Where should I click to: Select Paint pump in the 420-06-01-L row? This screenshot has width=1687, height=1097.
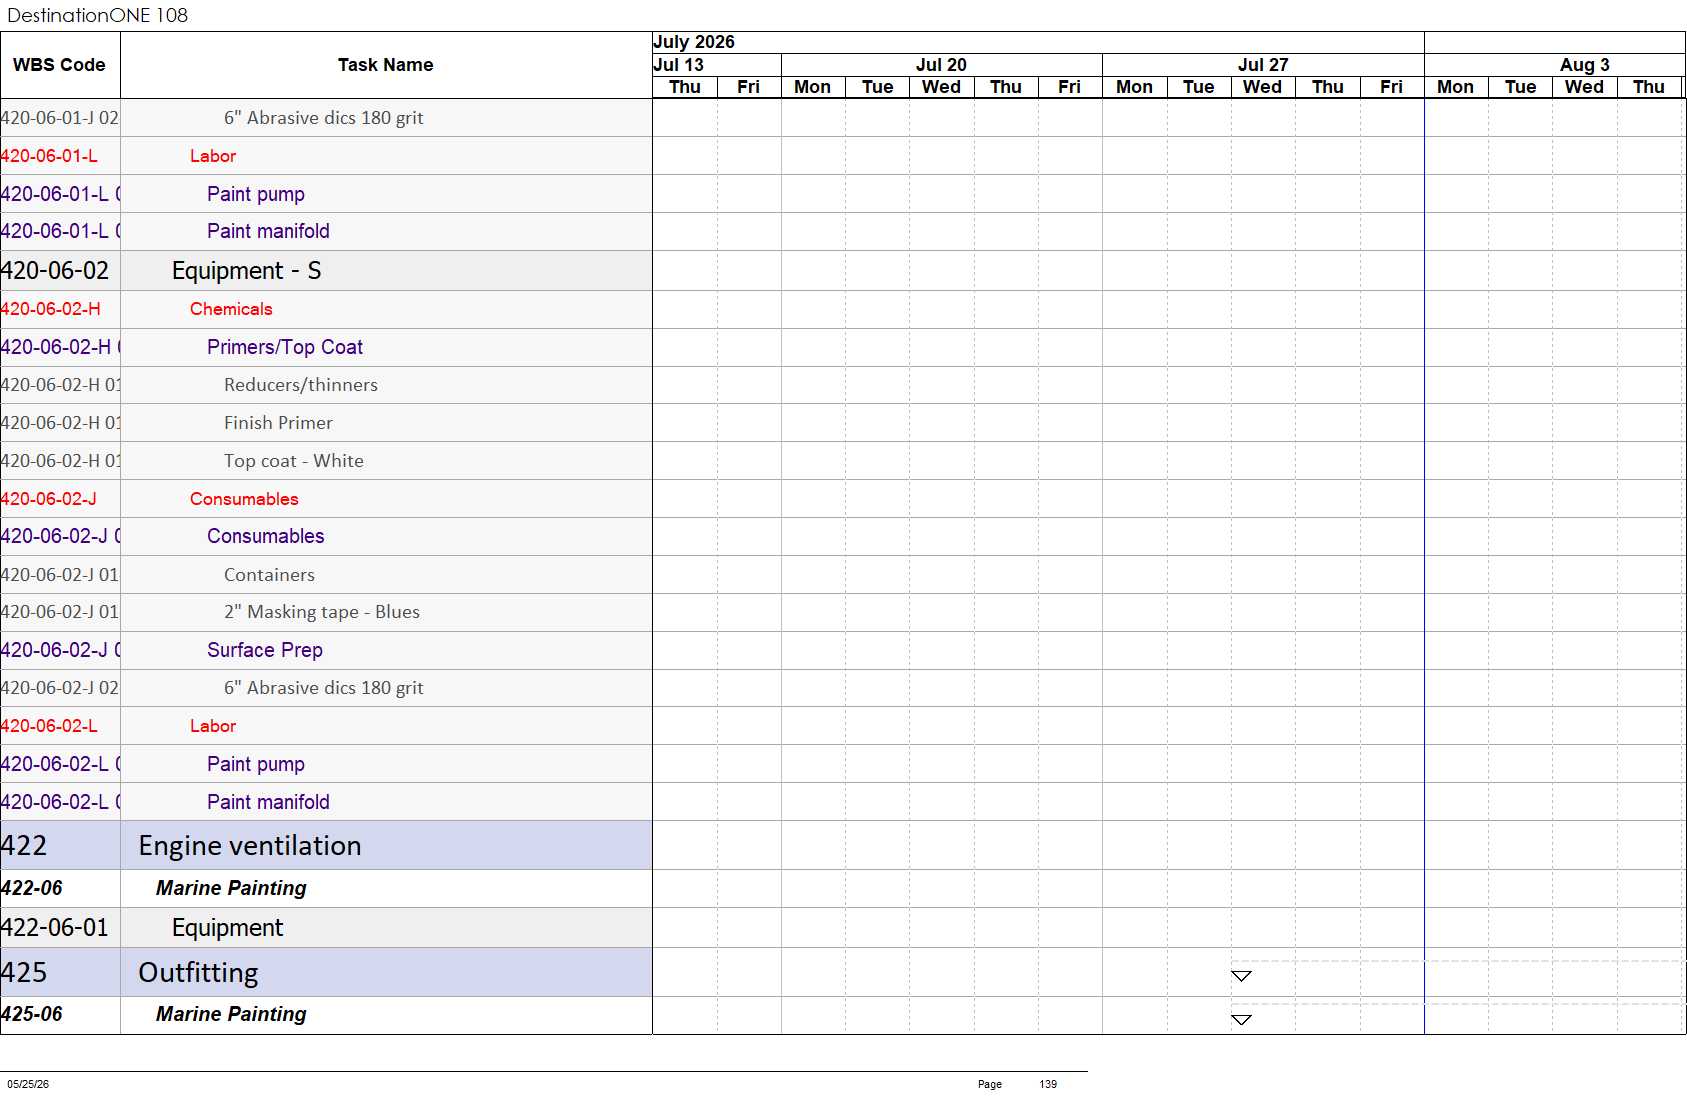tap(256, 194)
